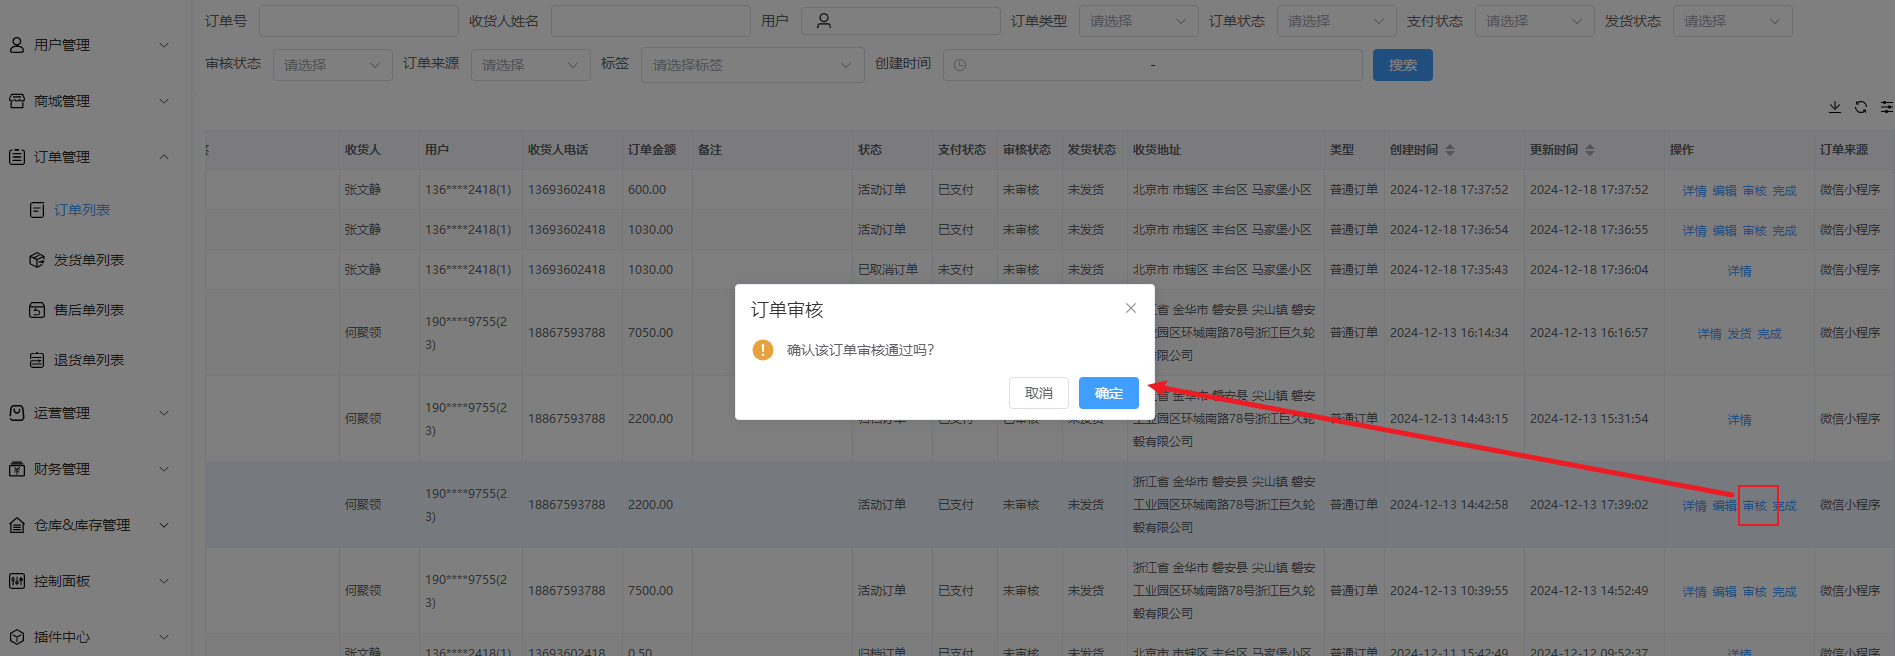The height and width of the screenshot is (656, 1895).
Task: Click the 控制面板 sidebar icon
Action: pyautogui.click(x=17, y=581)
